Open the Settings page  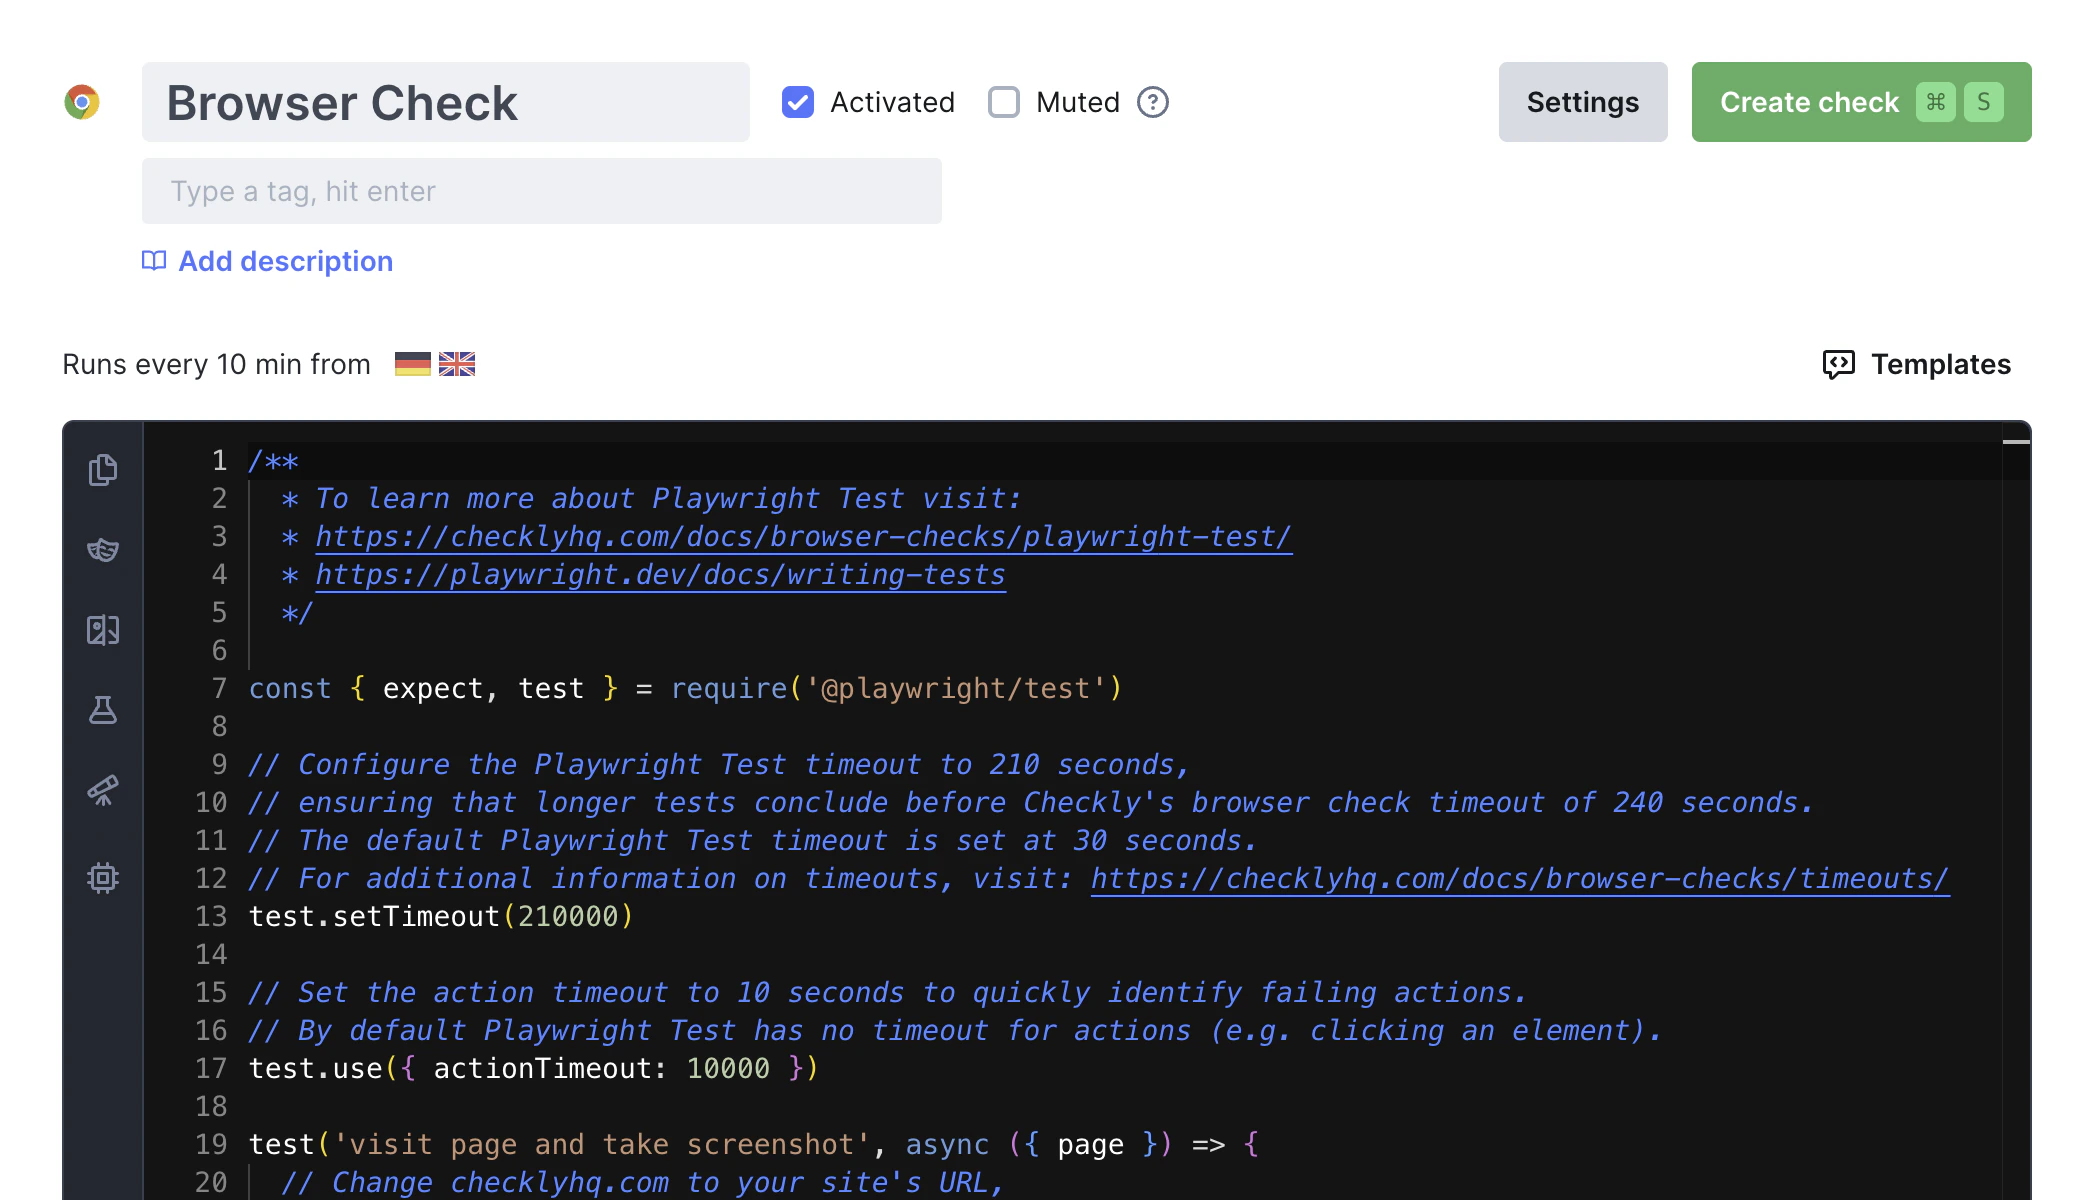[1581, 101]
